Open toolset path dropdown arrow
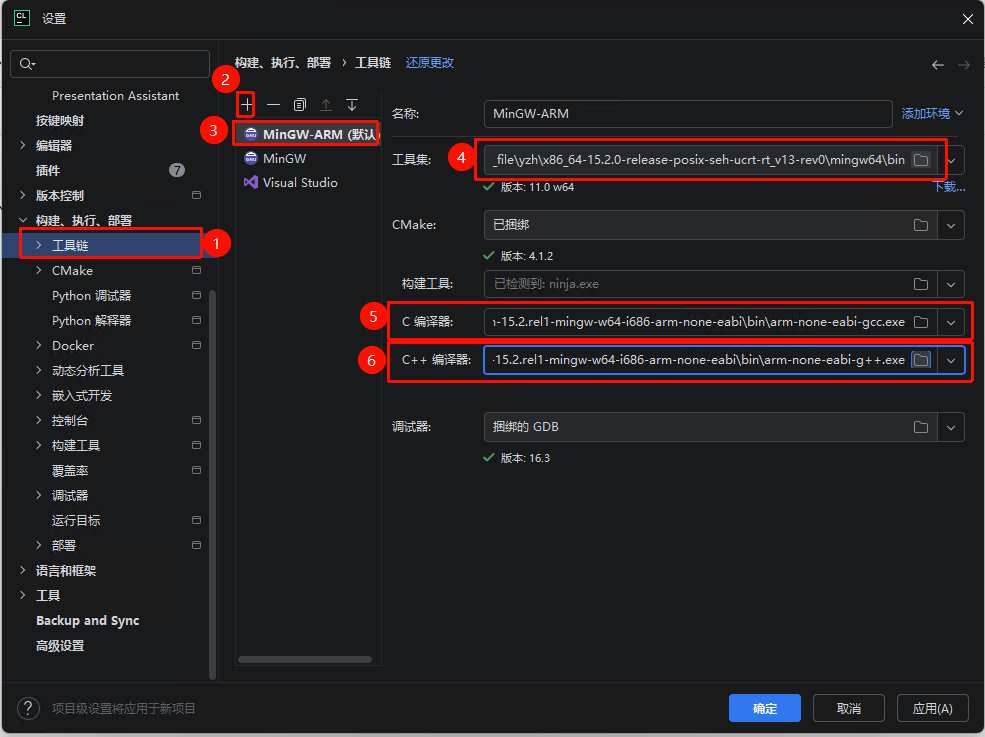The height and width of the screenshot is (737, 985). pyautogui.click(x=952, y=160)
